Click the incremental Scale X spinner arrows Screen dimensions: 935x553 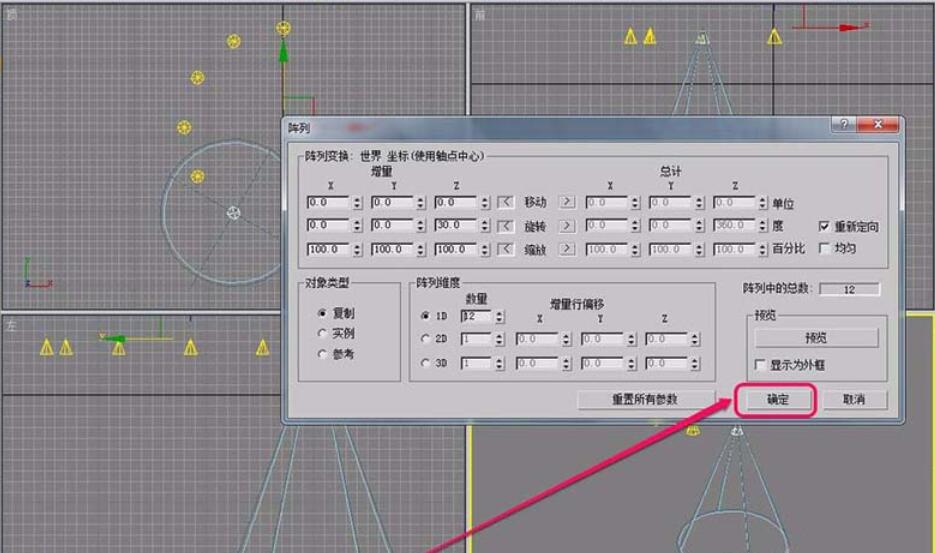pos(357,249)
